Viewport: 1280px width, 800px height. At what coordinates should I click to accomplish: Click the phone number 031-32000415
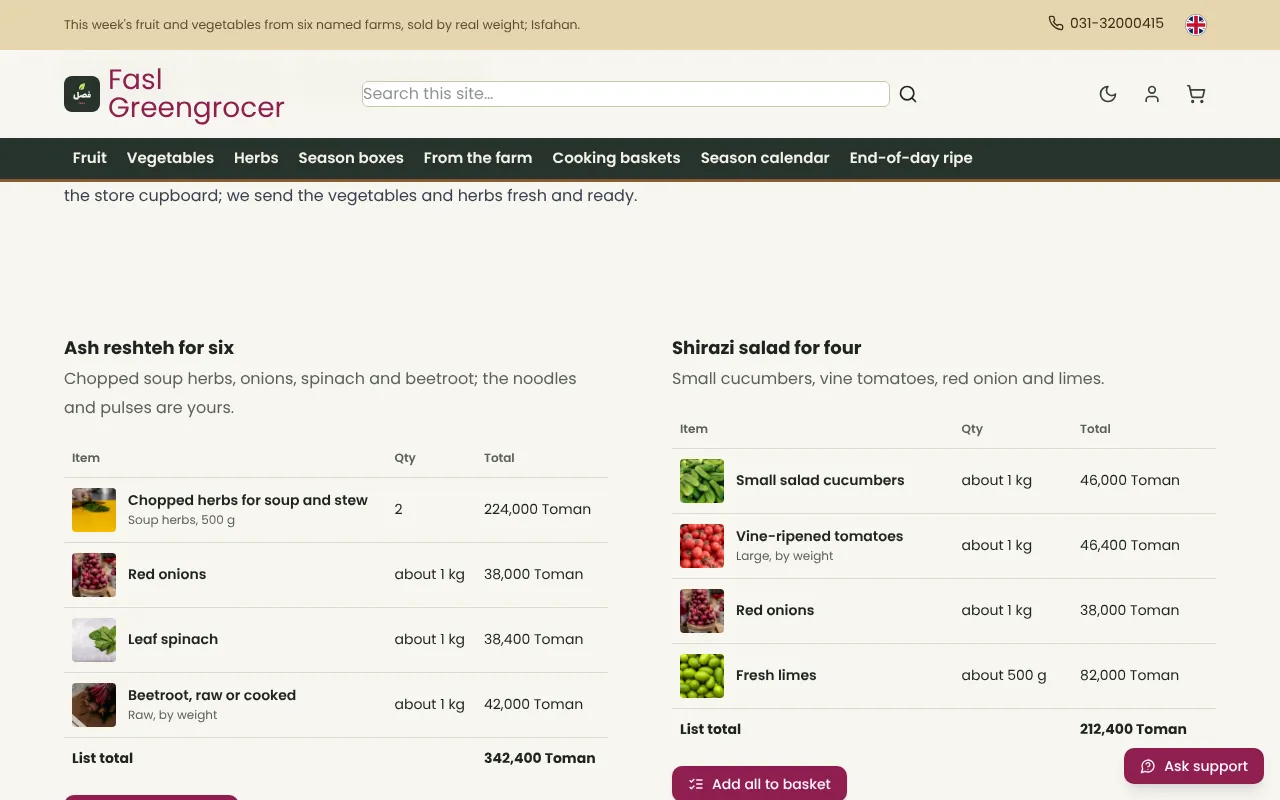(x=1117, y=23)
